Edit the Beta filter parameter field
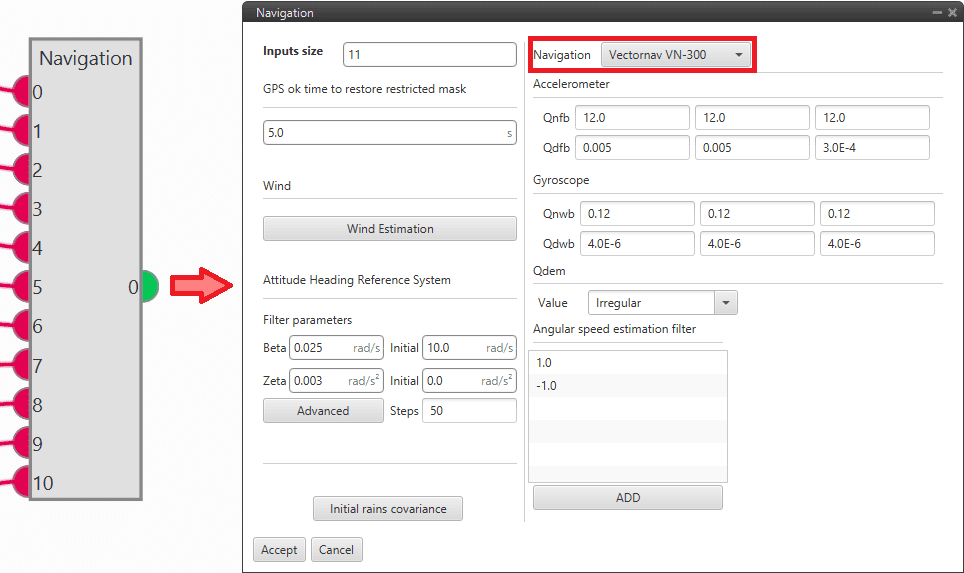The height and width of the screenshot is (573, 964). pyautogui.click(x=320, y=348)
